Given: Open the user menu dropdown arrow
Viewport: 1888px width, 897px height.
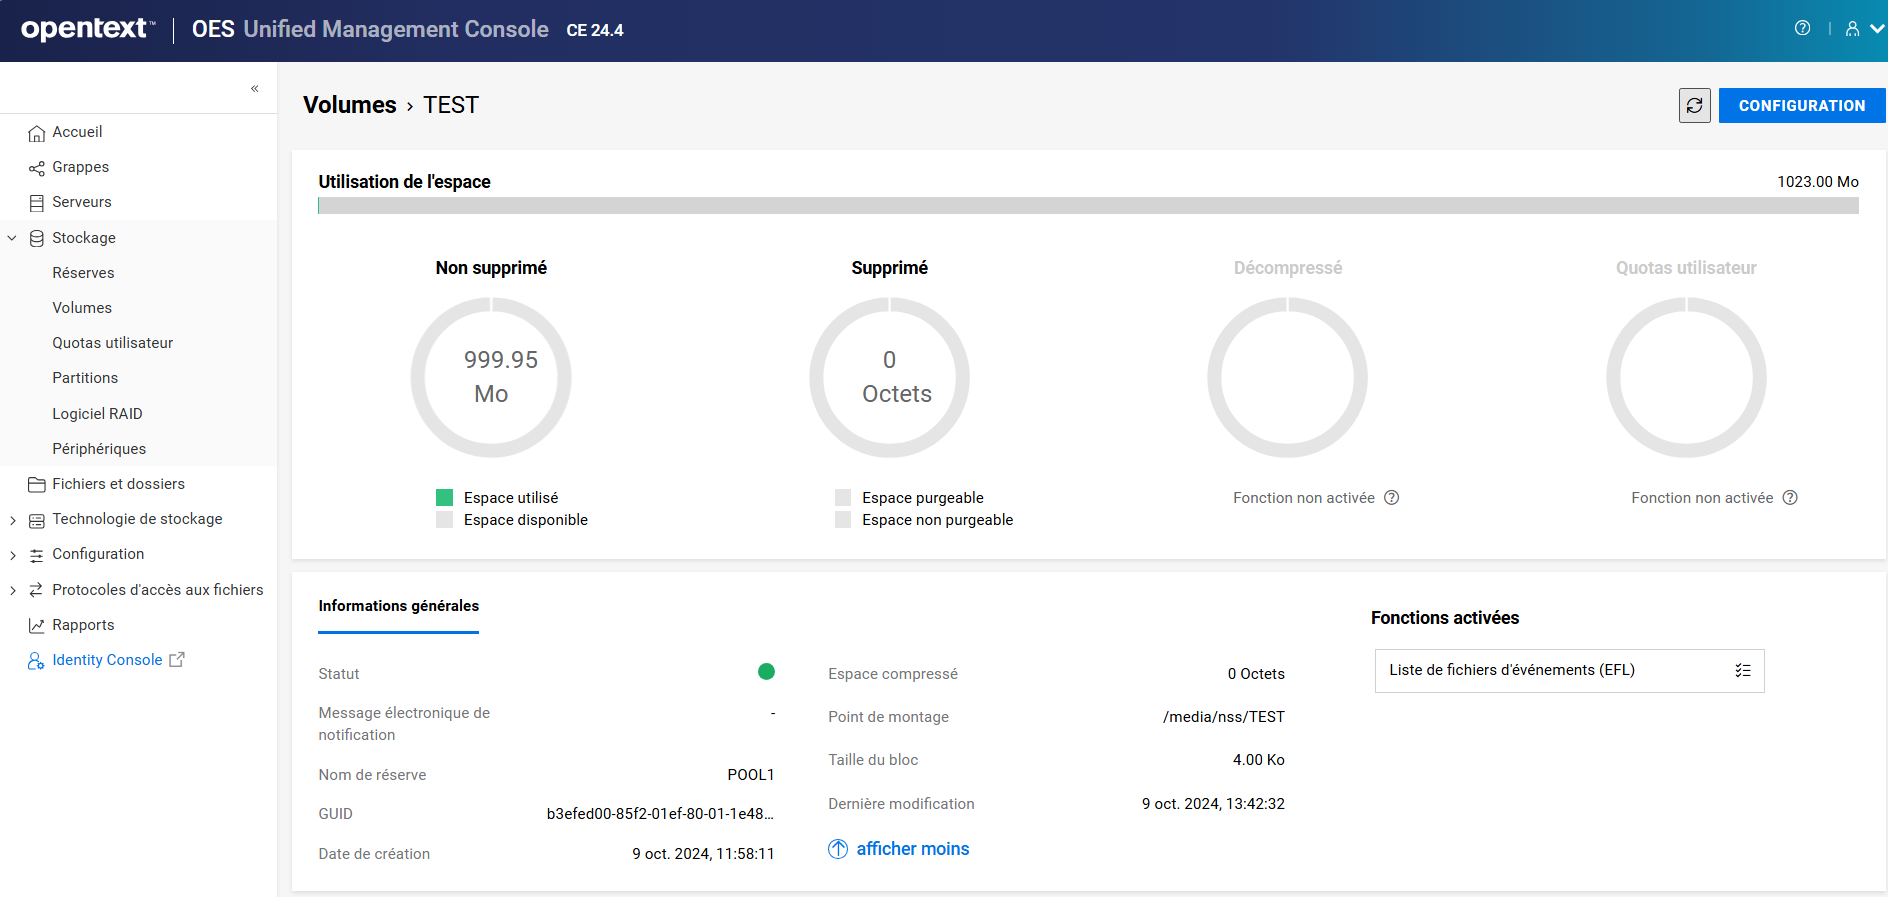Looking at the screenshot, I should coord(1876,29).
